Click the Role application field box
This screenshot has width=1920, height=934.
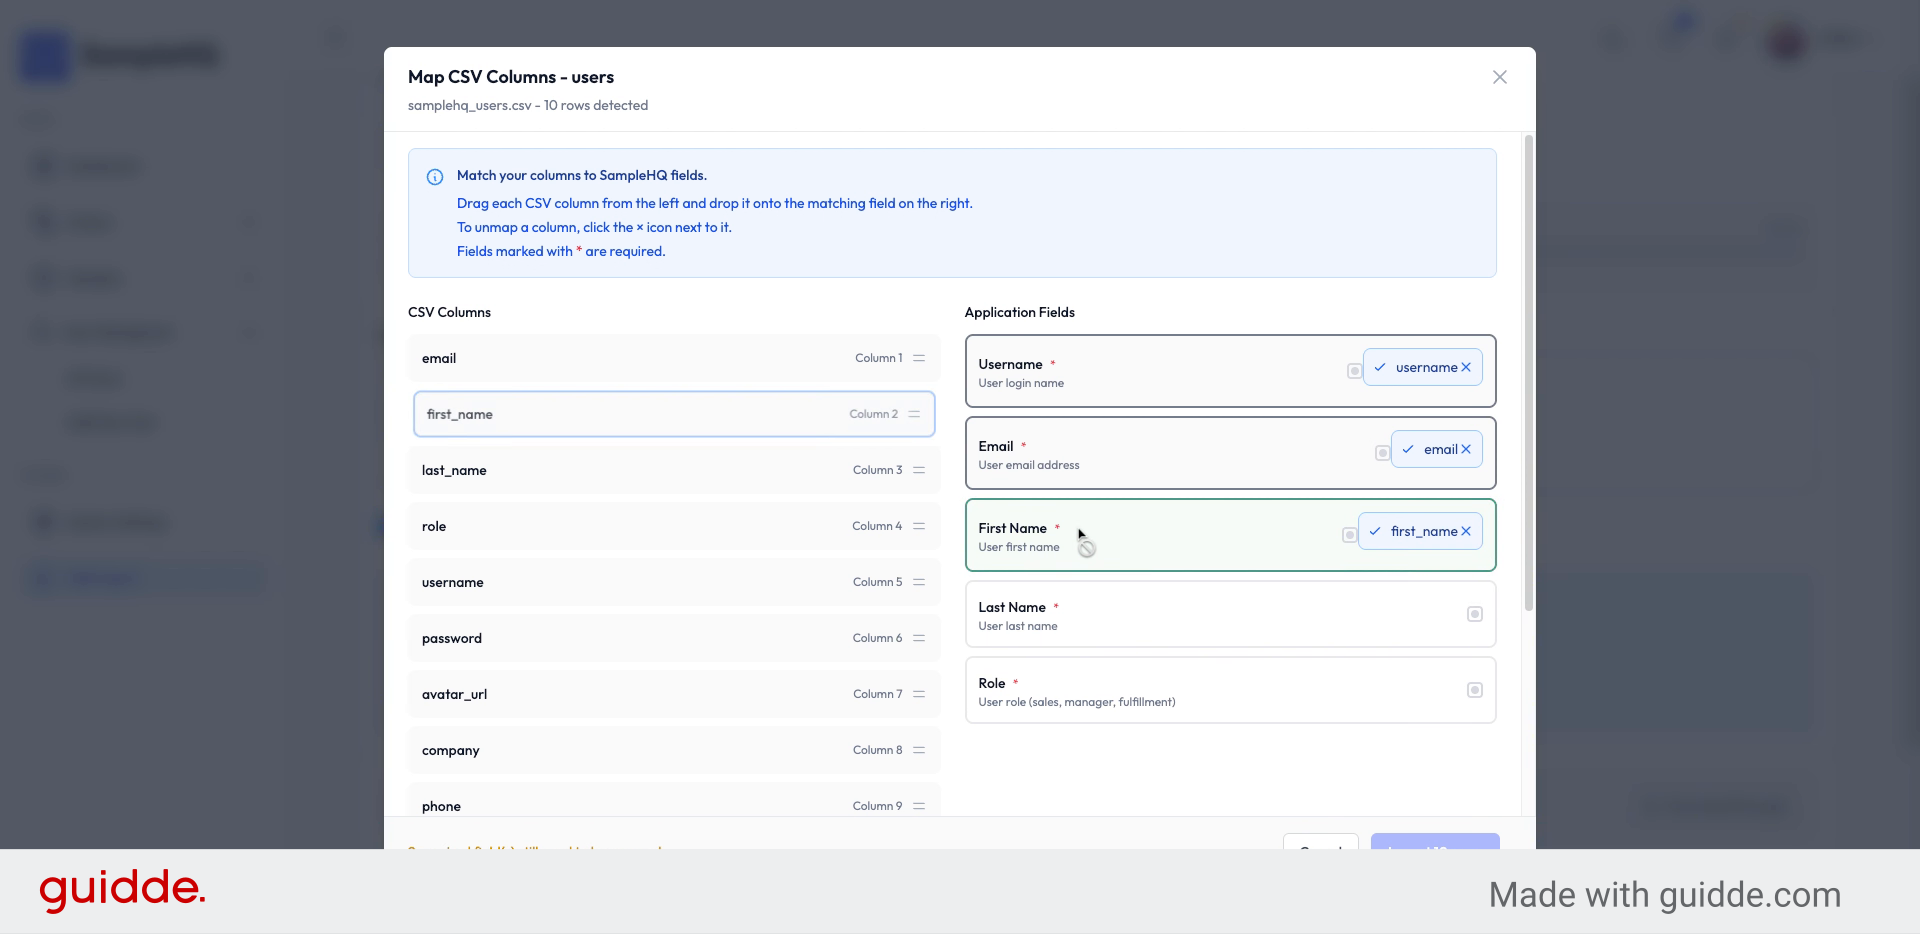1200,691
